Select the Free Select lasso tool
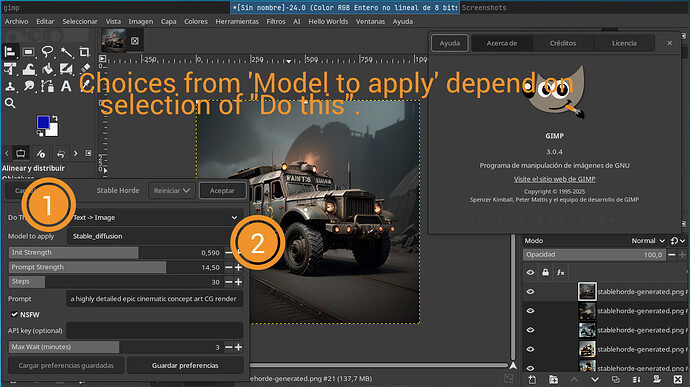690x387 pixels. point(47,52)
